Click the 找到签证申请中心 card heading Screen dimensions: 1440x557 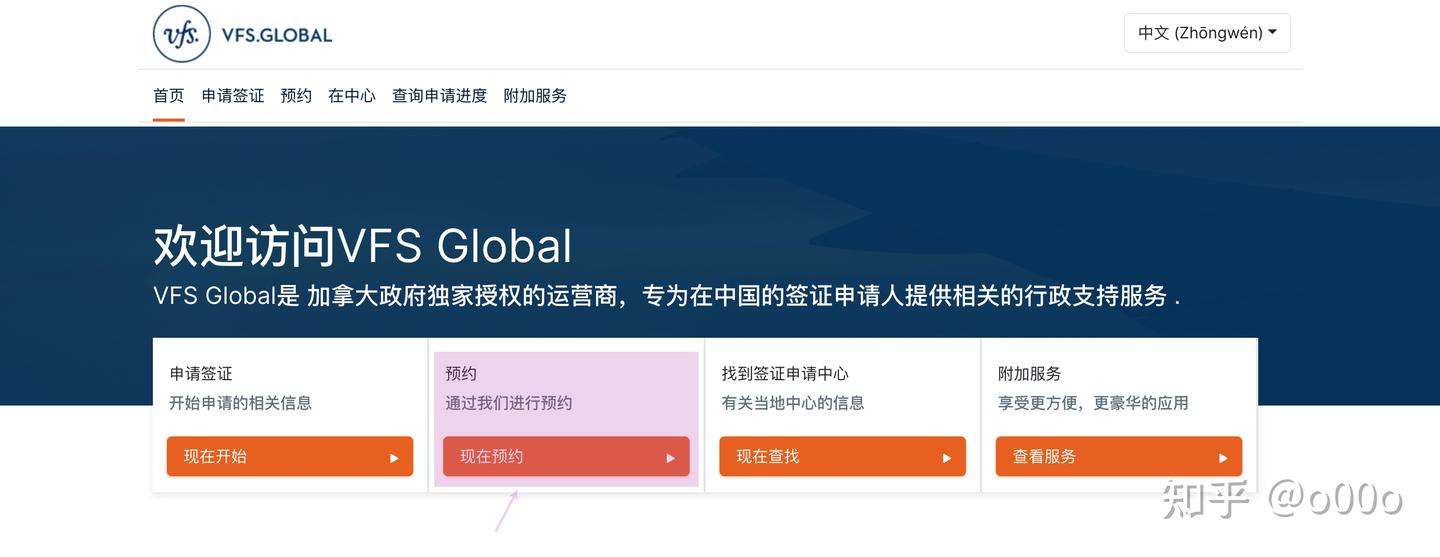point(785,373)
